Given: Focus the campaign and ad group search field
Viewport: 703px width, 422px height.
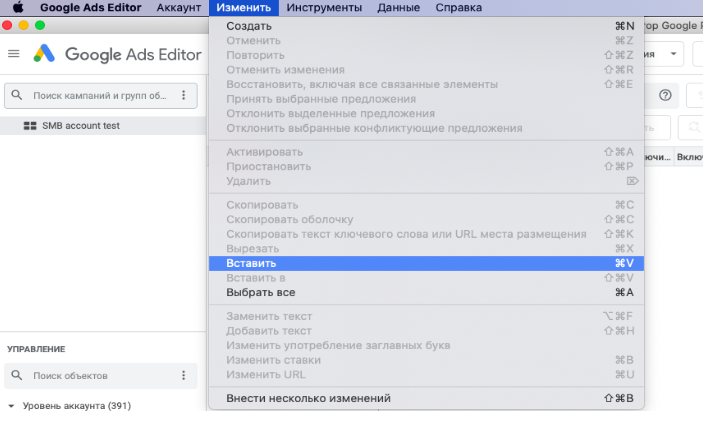Looking at the screenshot, I should point(100,96).
